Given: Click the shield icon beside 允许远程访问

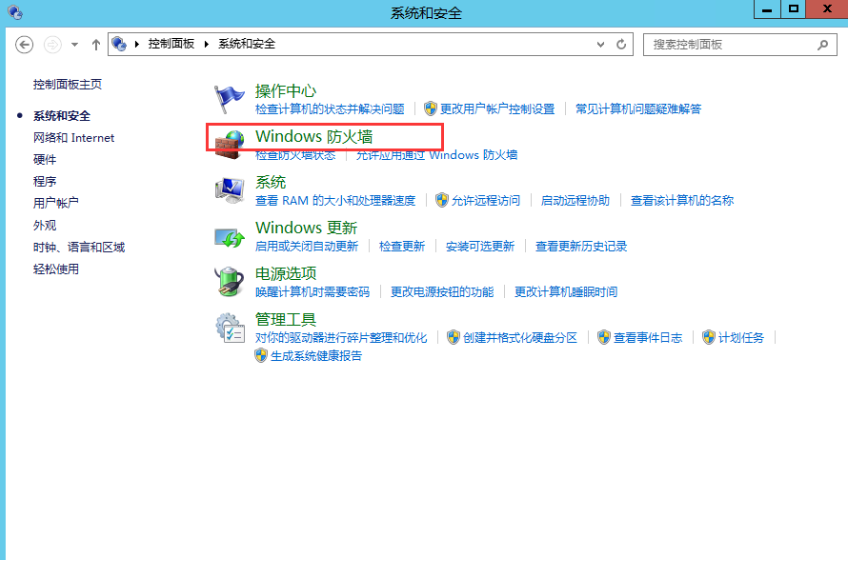Looking at the screenshot, I should [442, 200].
